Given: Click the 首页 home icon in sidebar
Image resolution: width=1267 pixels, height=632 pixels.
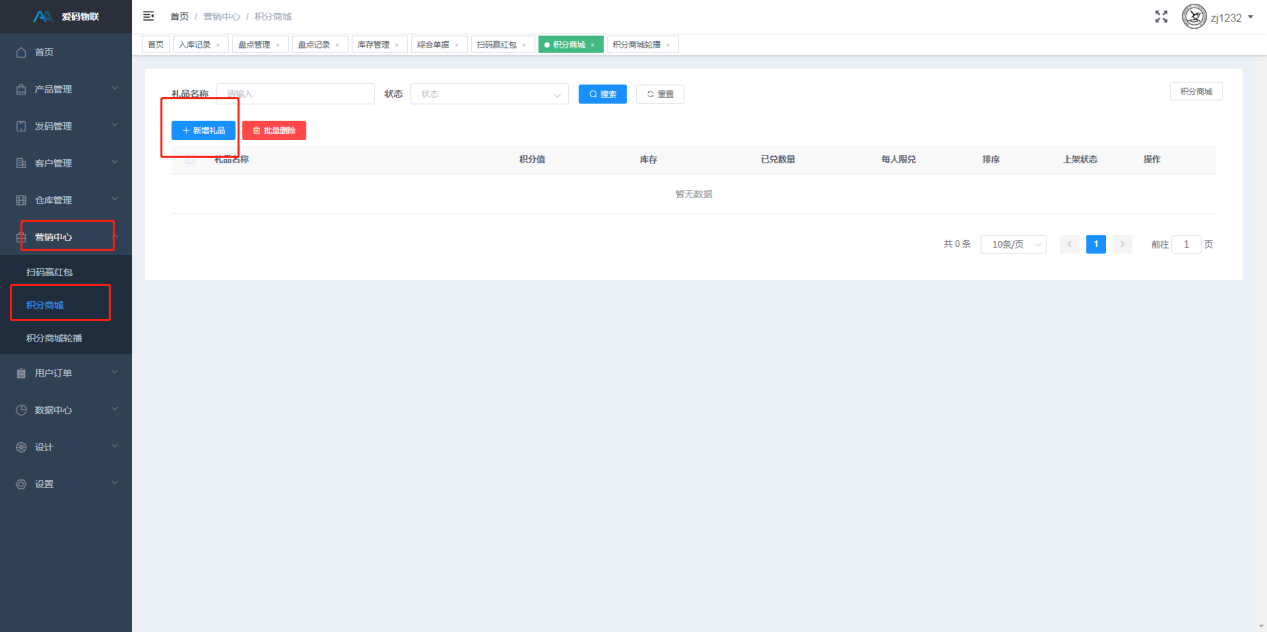Looking at the screenshot, I should pyautogui.click(x=21, y=52).
